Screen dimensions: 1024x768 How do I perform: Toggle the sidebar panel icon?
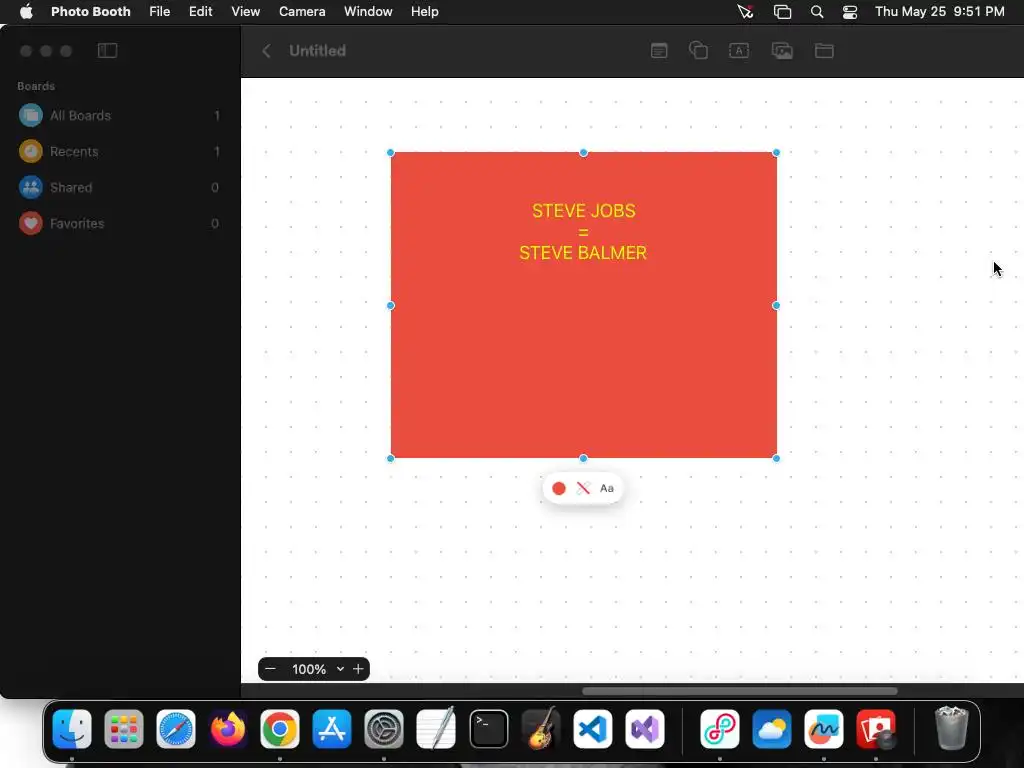[x=107, y=51]
